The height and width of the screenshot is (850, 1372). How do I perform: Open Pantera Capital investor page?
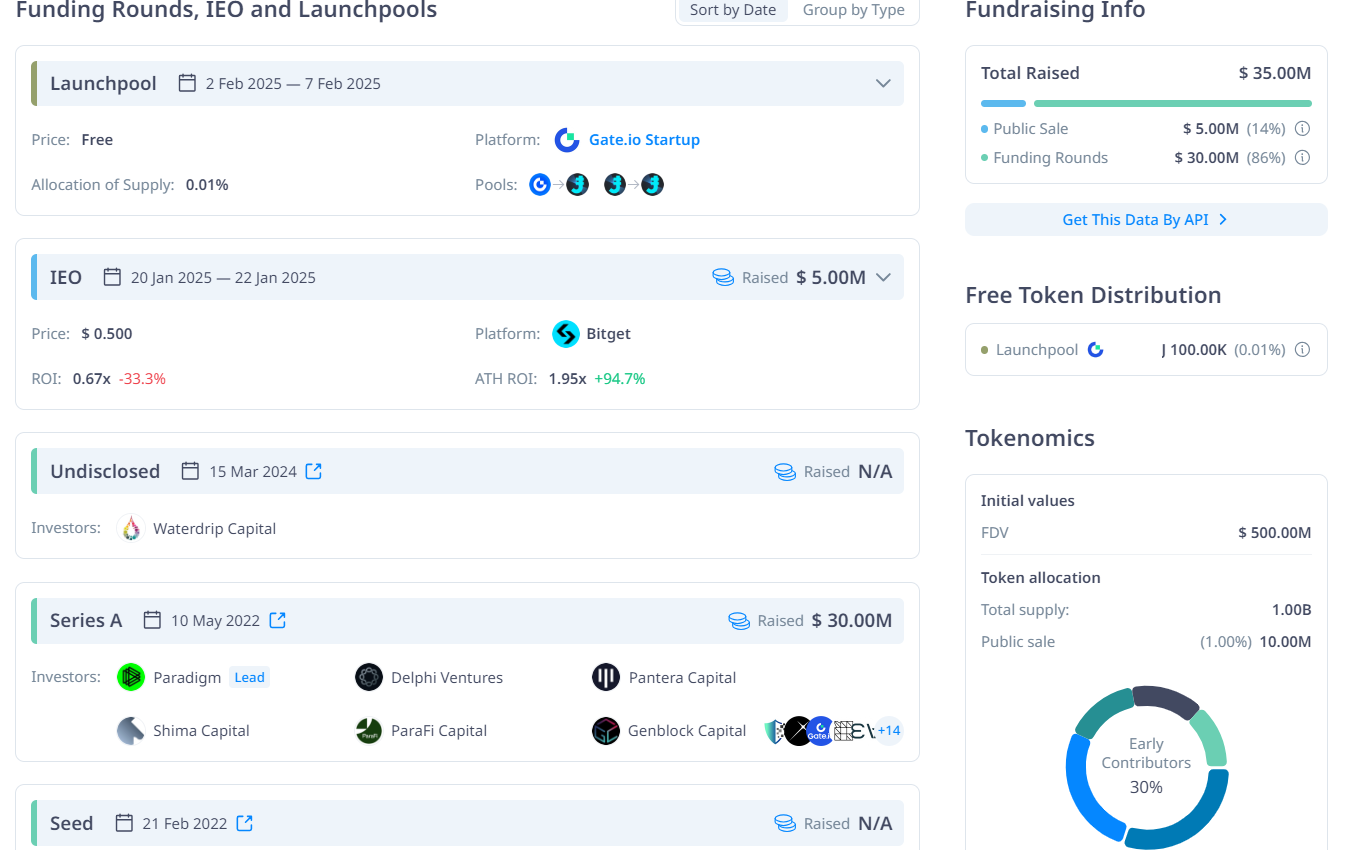click(681, 677)
